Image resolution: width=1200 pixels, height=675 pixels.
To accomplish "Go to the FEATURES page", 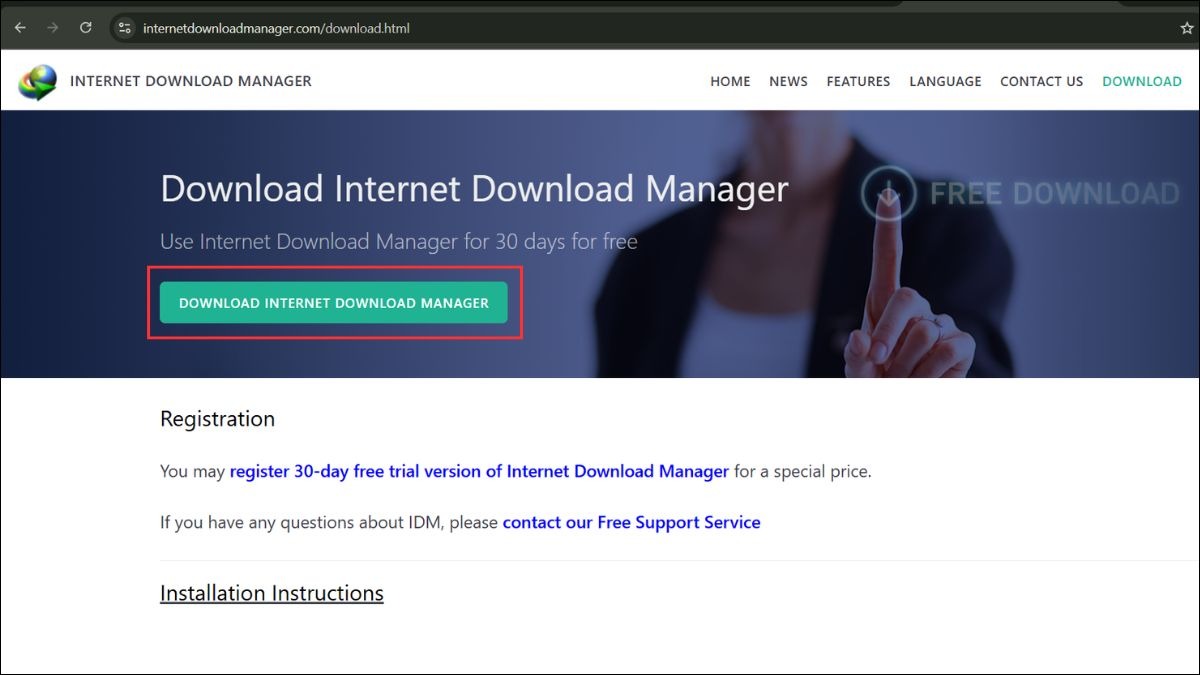I will point(858,82).
